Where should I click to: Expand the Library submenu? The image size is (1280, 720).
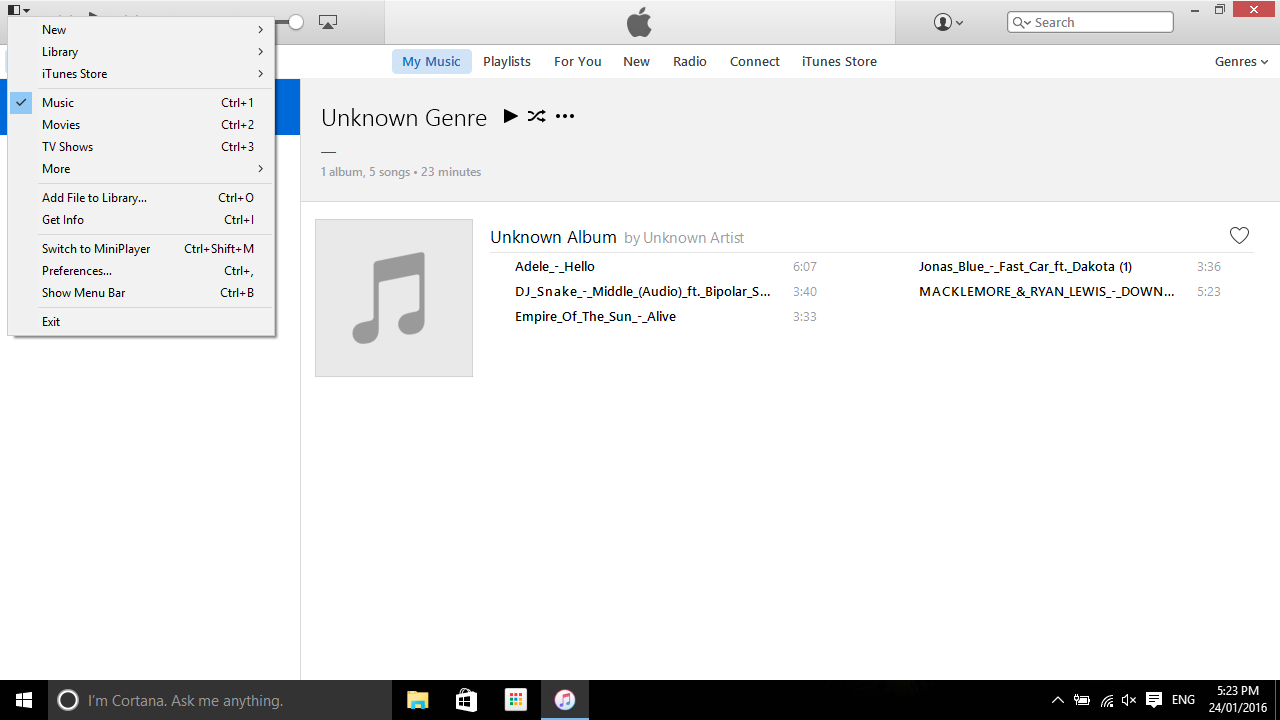pos(141,52)
